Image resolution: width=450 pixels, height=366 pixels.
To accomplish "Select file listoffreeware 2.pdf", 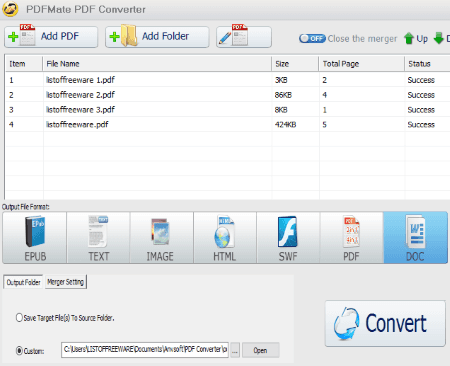I will point(80,95).
